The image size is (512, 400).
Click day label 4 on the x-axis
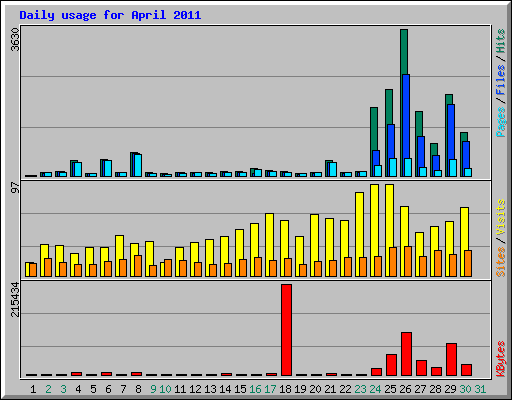78,389
